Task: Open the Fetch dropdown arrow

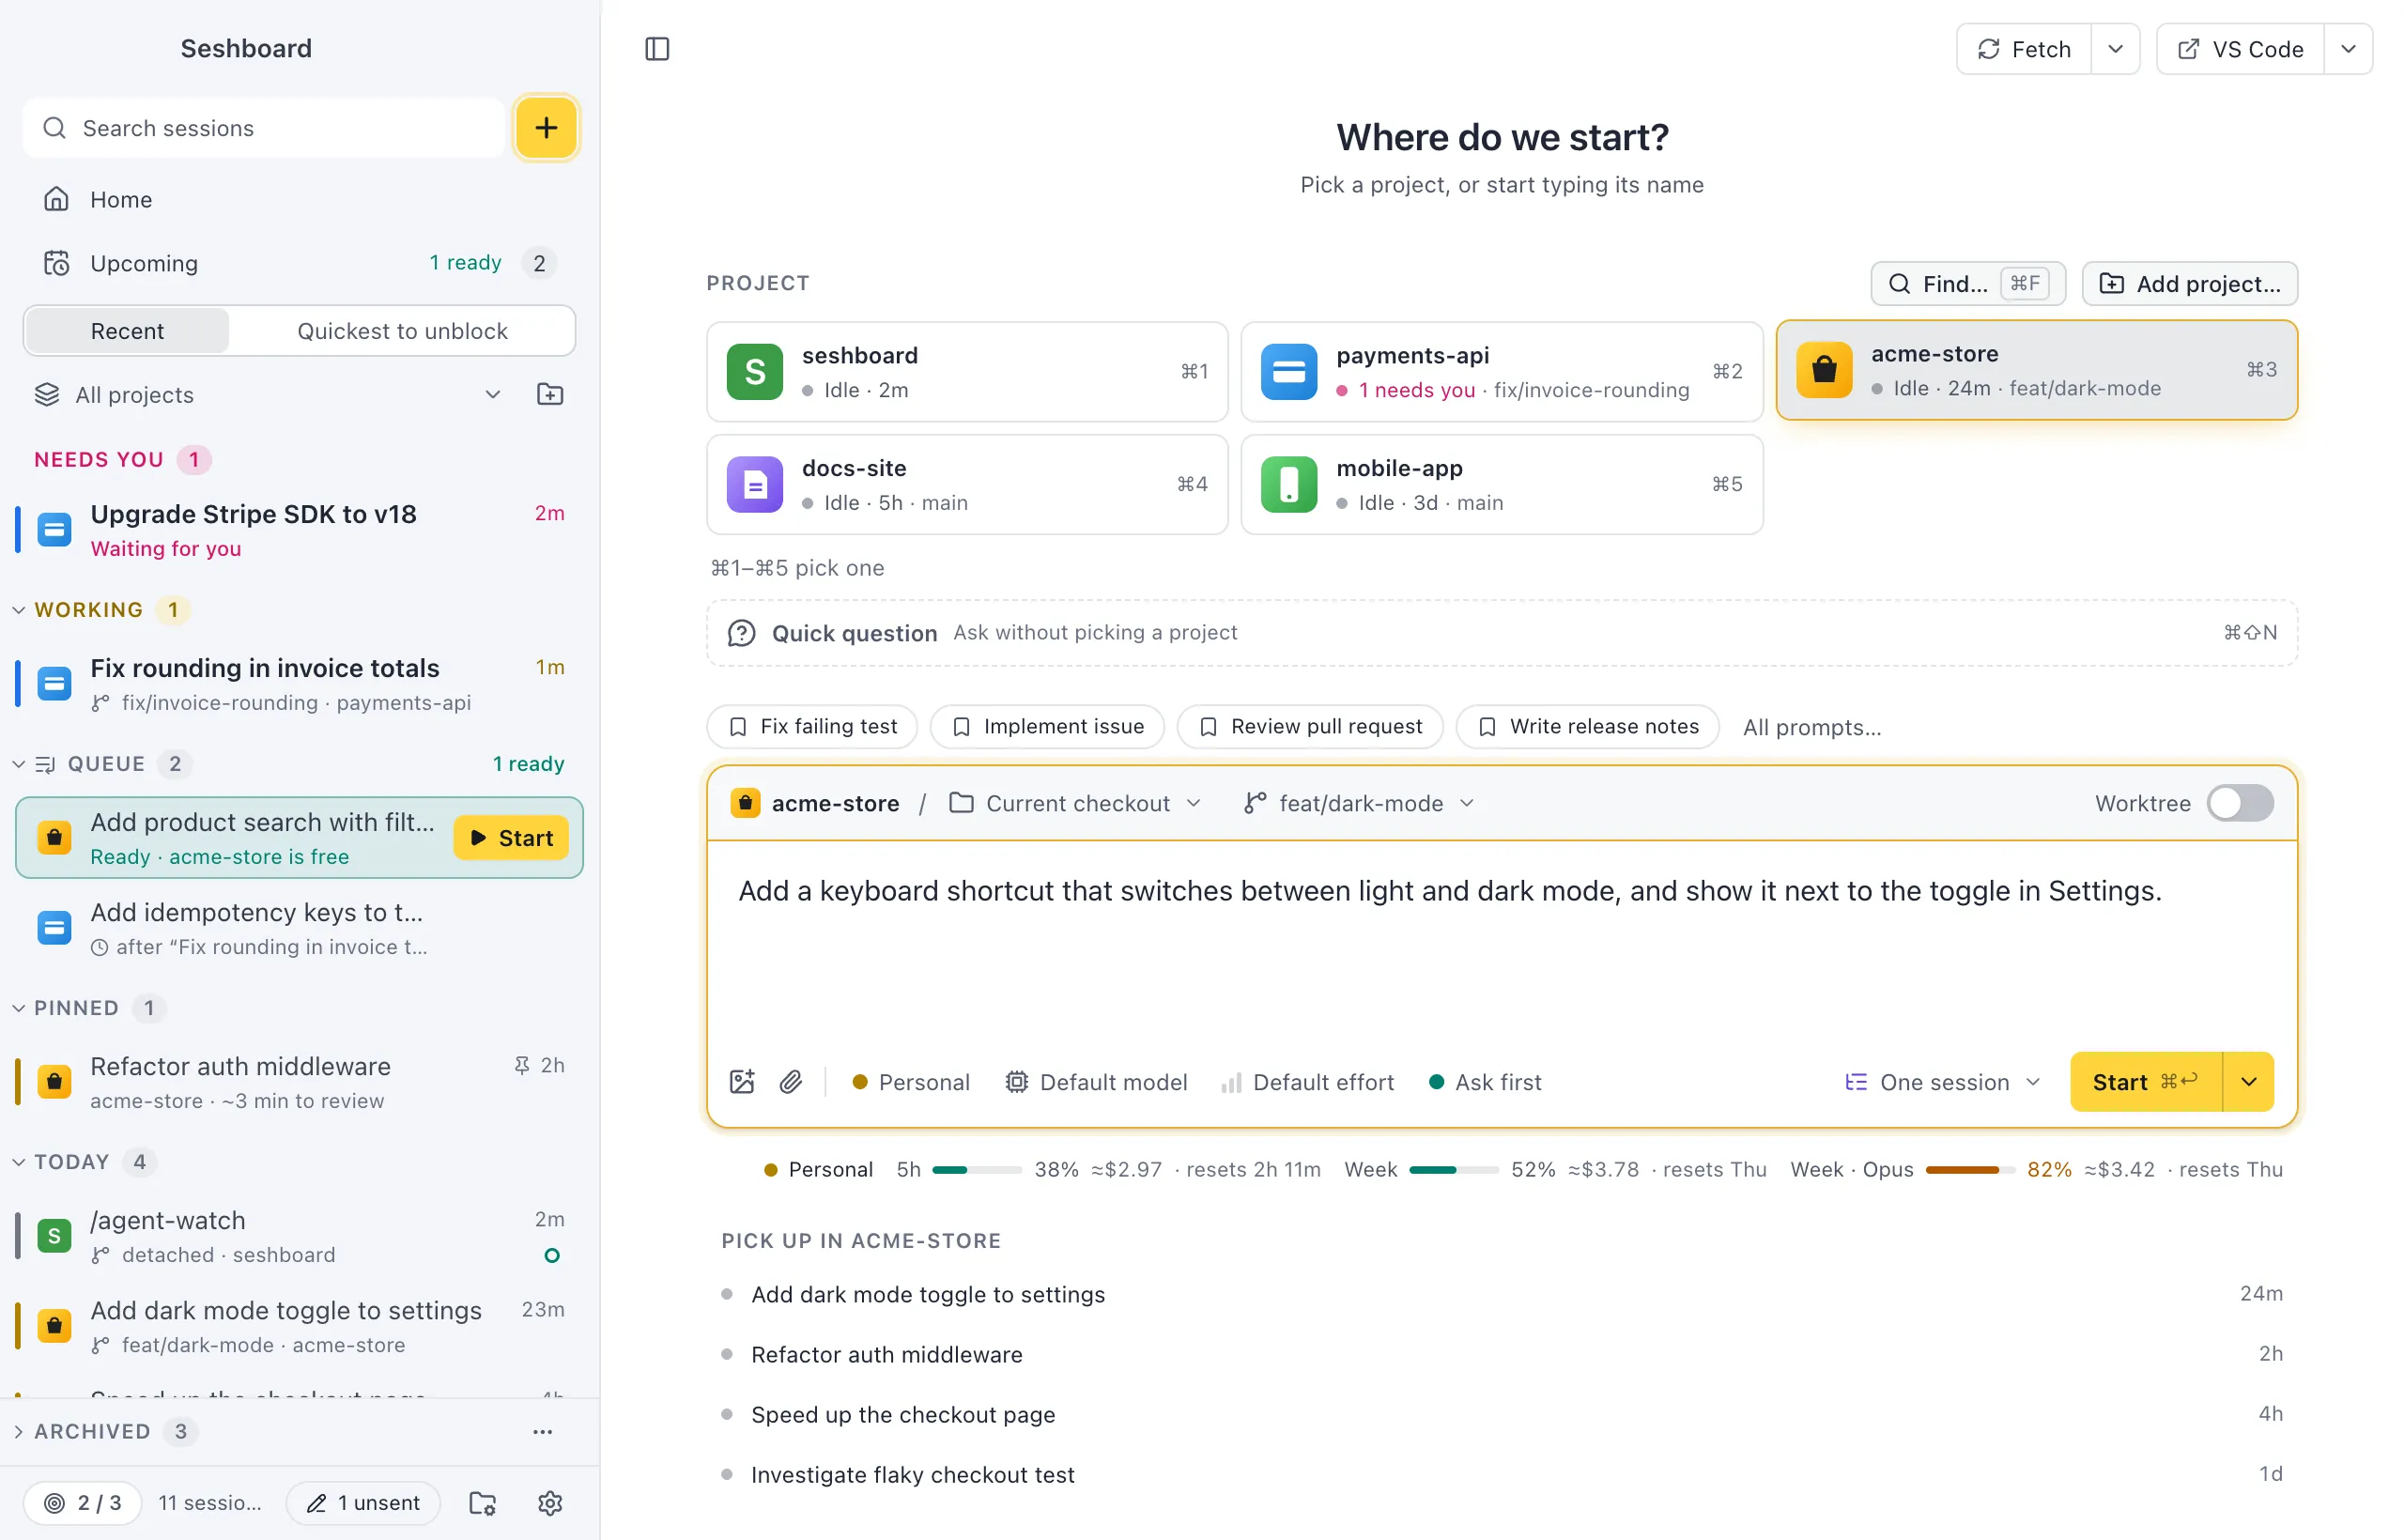Action: (2115, 49)
